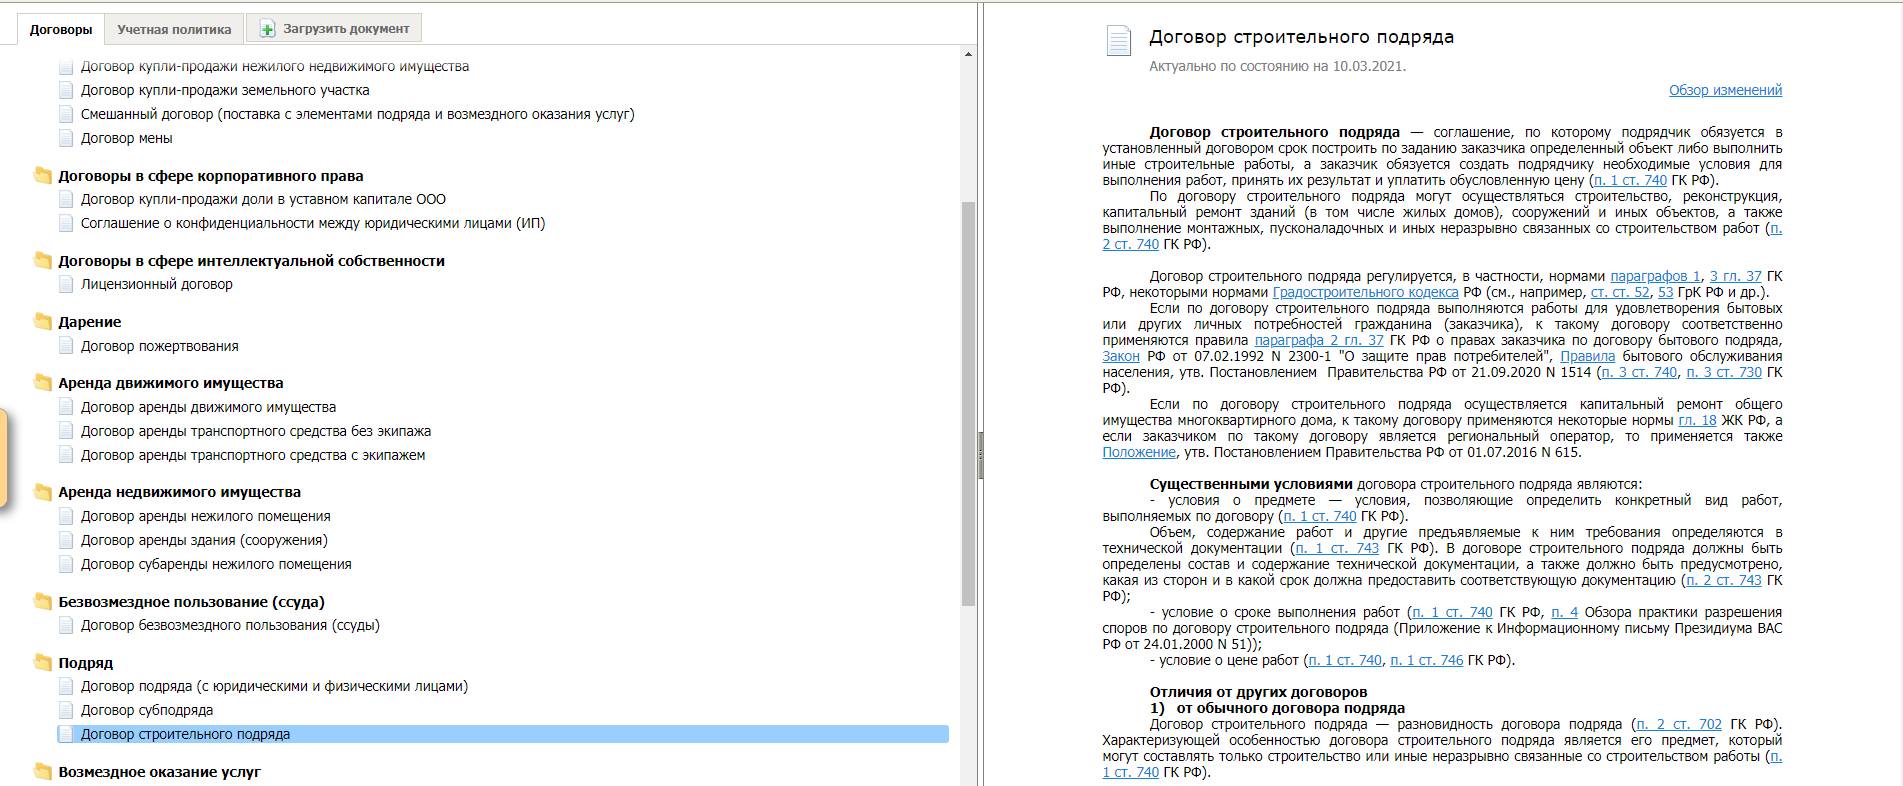Follow the Градостроительного кодекса link
1903x786 pixels.
[x=1365, y=292]
